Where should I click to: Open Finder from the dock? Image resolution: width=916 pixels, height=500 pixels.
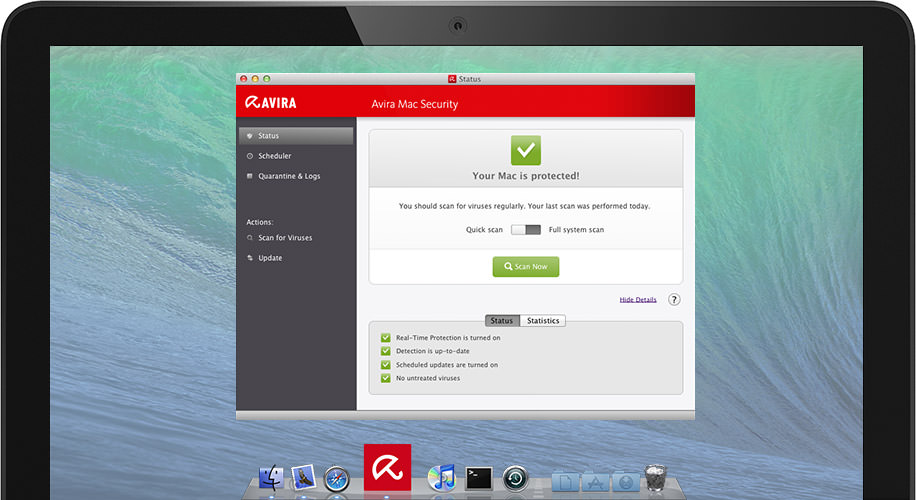pyautogui.click(x=271, y=478)
